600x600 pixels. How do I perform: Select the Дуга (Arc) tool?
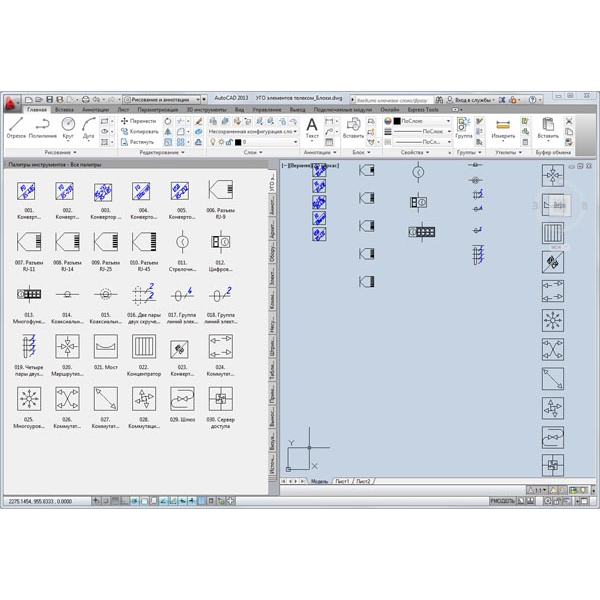(x=89, y=128)
